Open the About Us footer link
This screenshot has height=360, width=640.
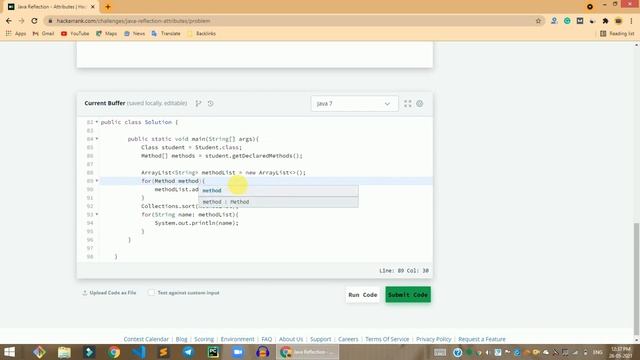tap(291, 339)
